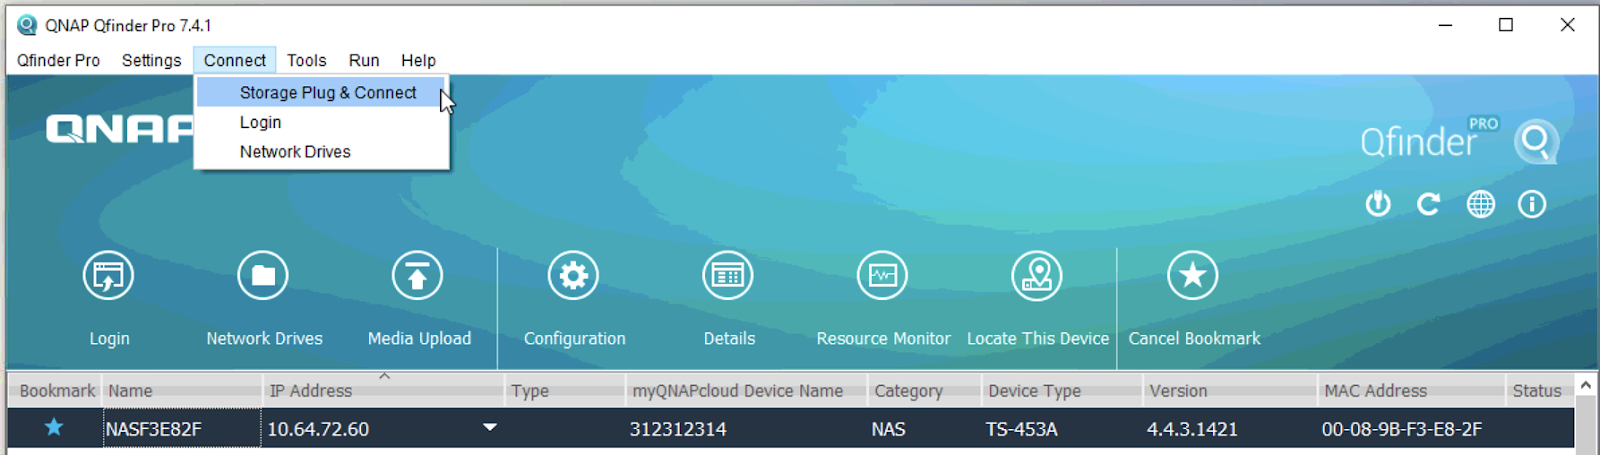This screenshot has height=455, width=1600.
Task: Open the Tools menu
Action: (x=307, y=60)
